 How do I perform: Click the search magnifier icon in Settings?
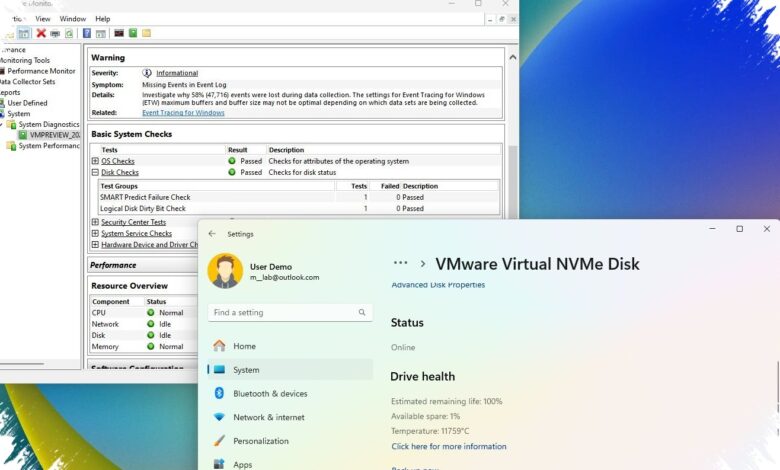point(362,312)
